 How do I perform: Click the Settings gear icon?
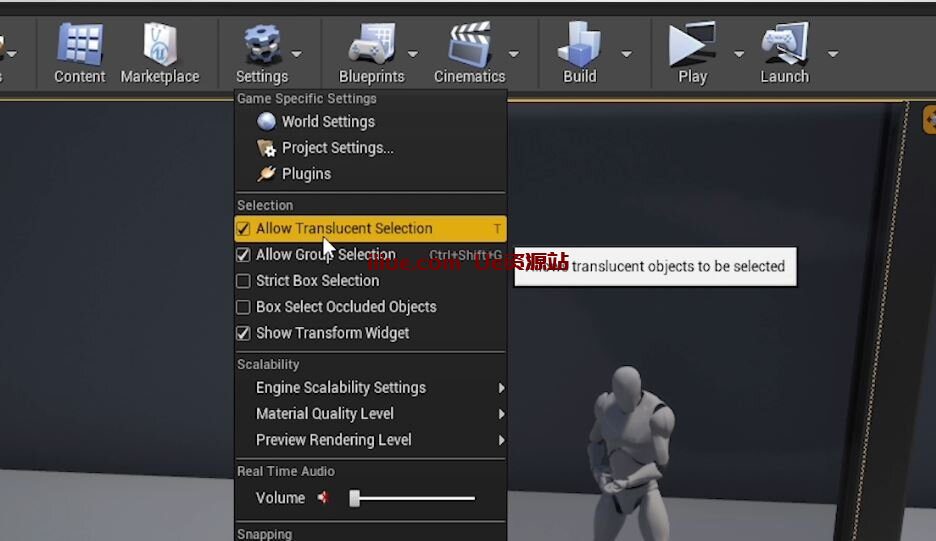[261, 46]
